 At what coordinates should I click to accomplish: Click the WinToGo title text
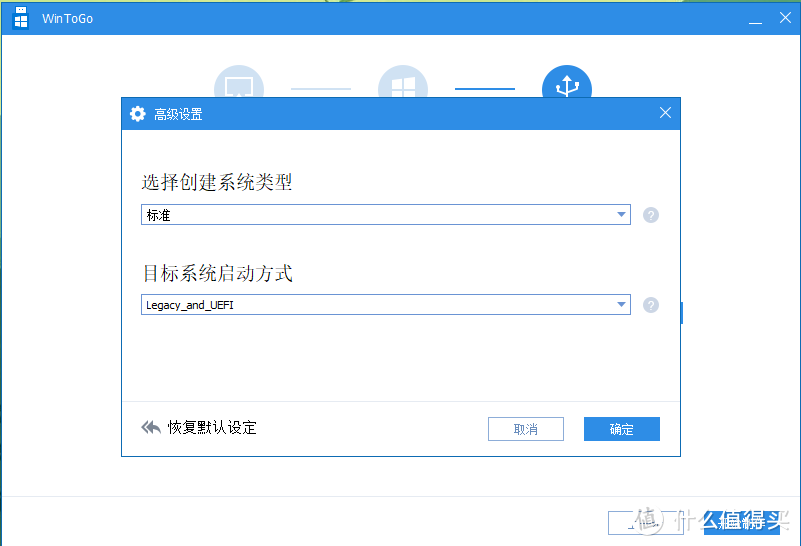(x=67, y=19)
